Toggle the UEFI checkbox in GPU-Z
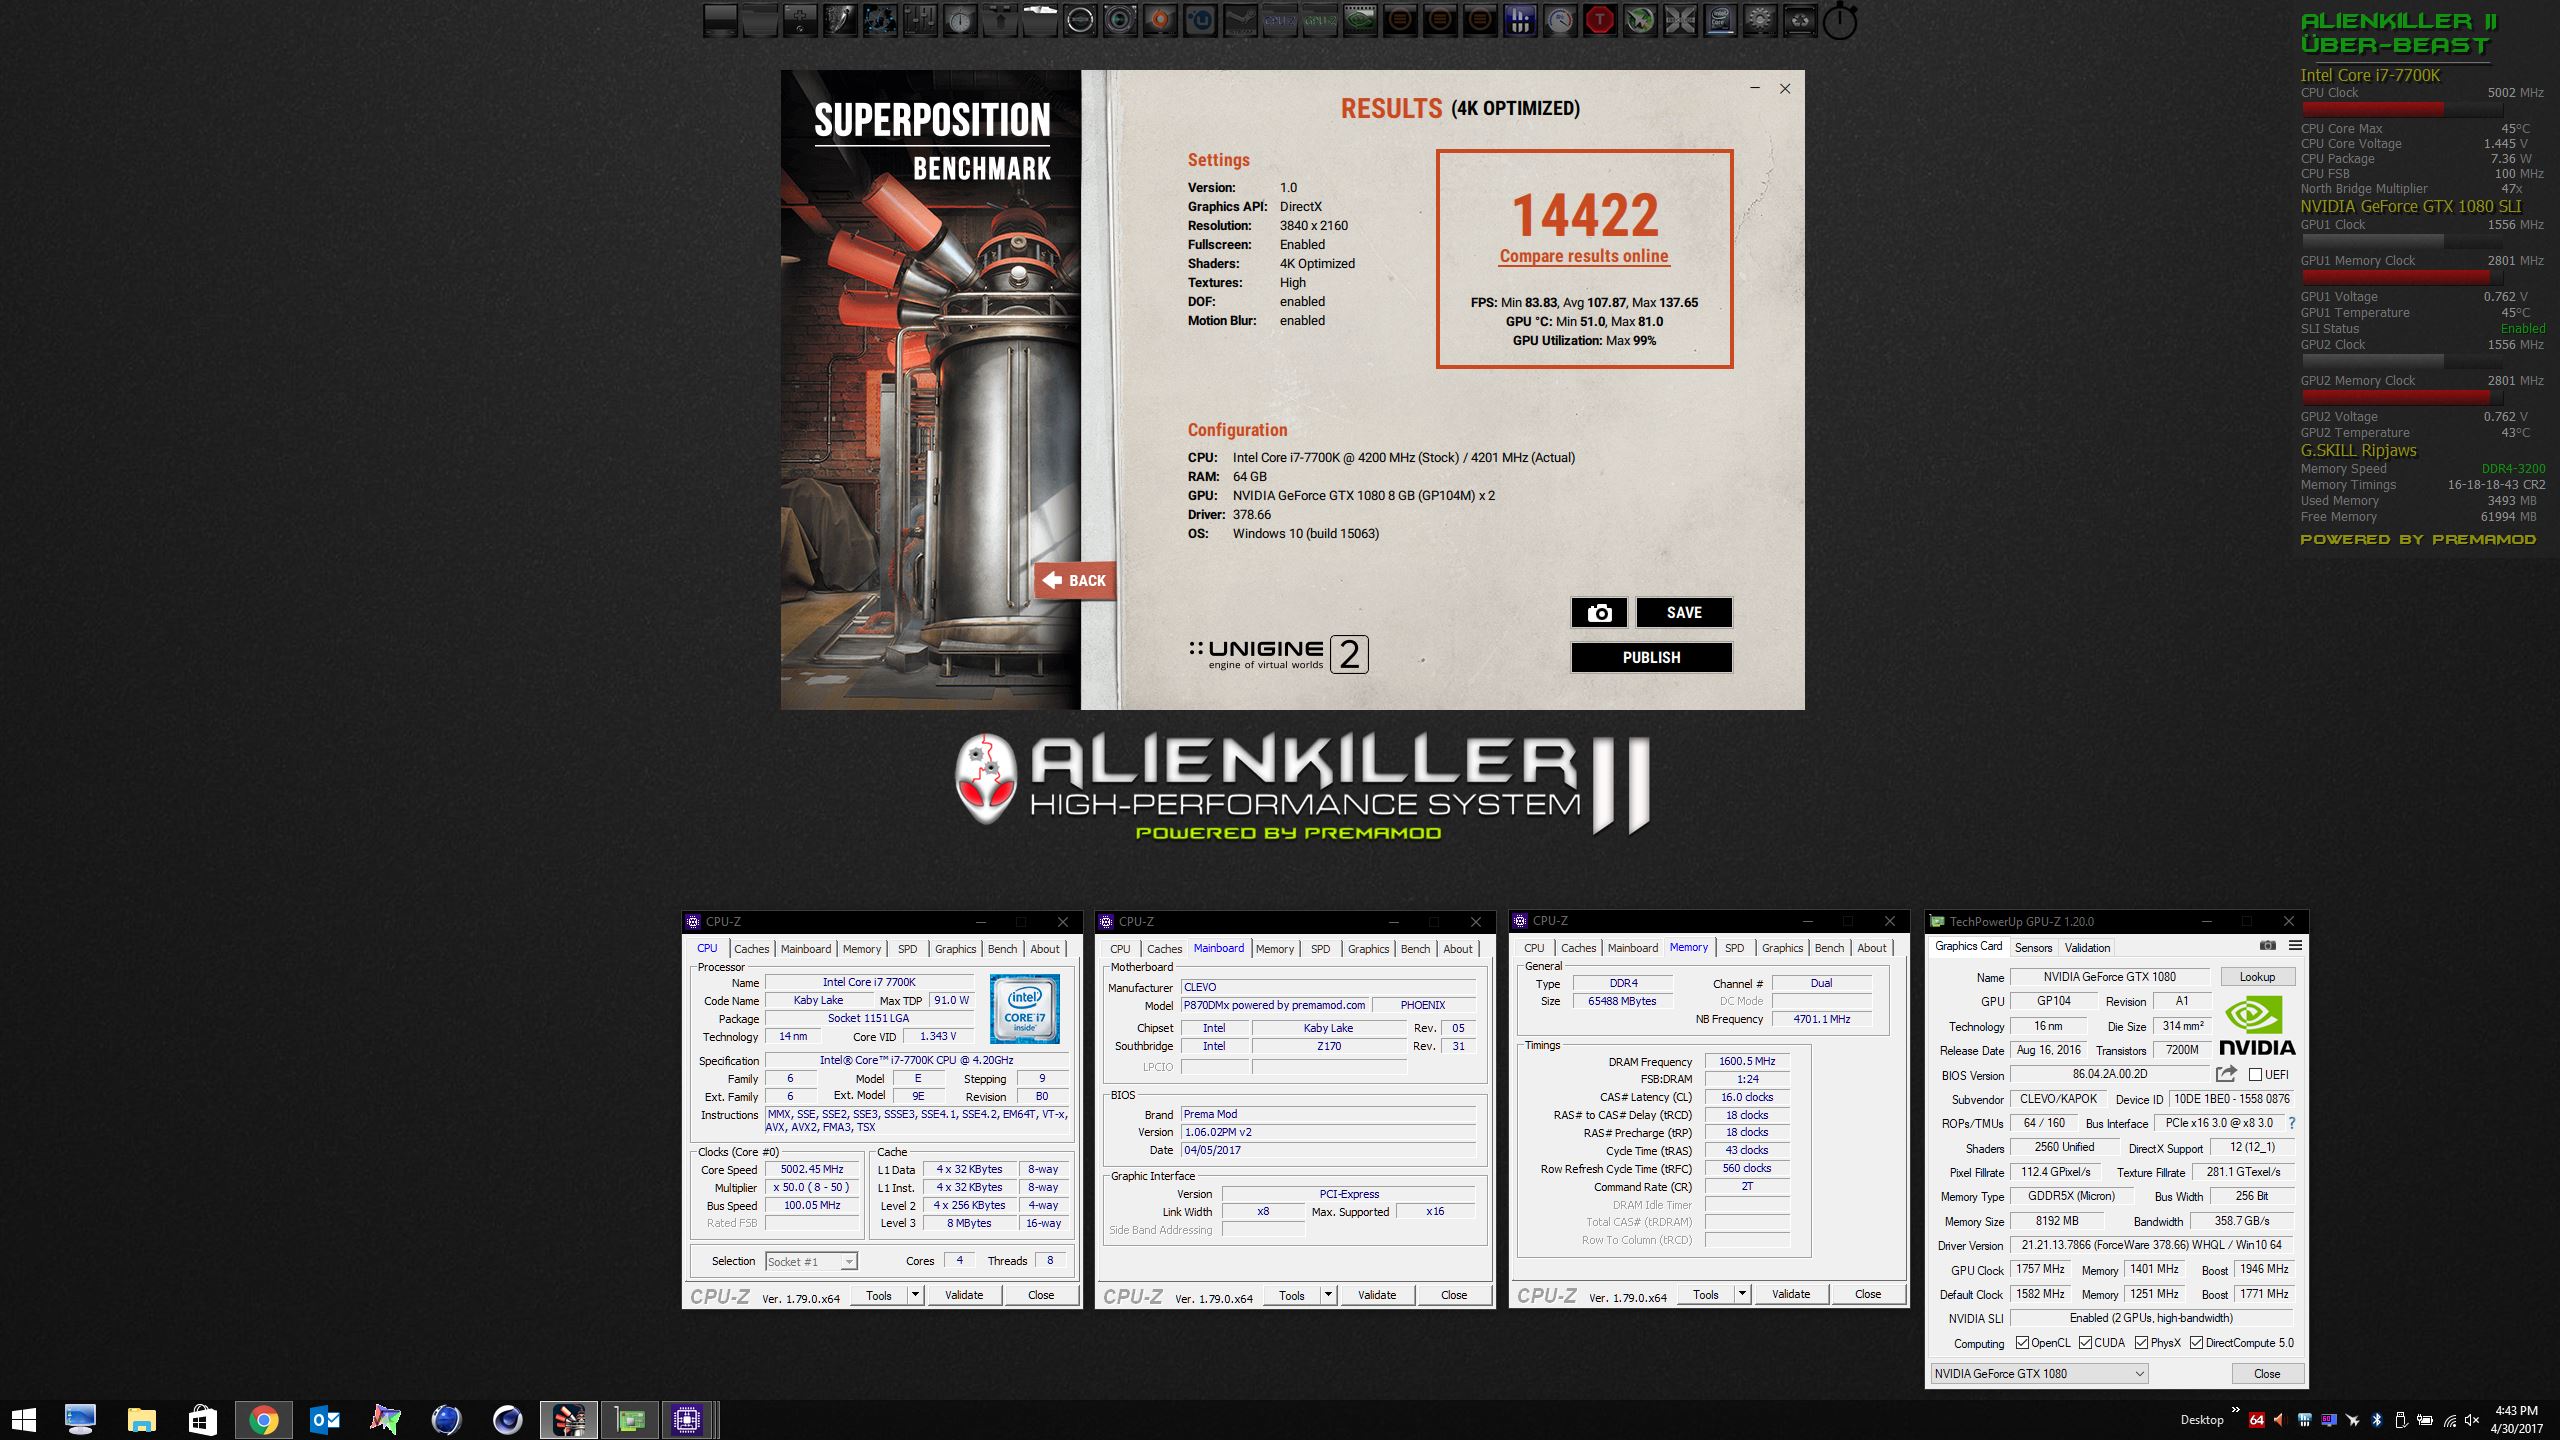The height and width of the screenshot is (1440, 2560). click(x=2255, y=1075)
